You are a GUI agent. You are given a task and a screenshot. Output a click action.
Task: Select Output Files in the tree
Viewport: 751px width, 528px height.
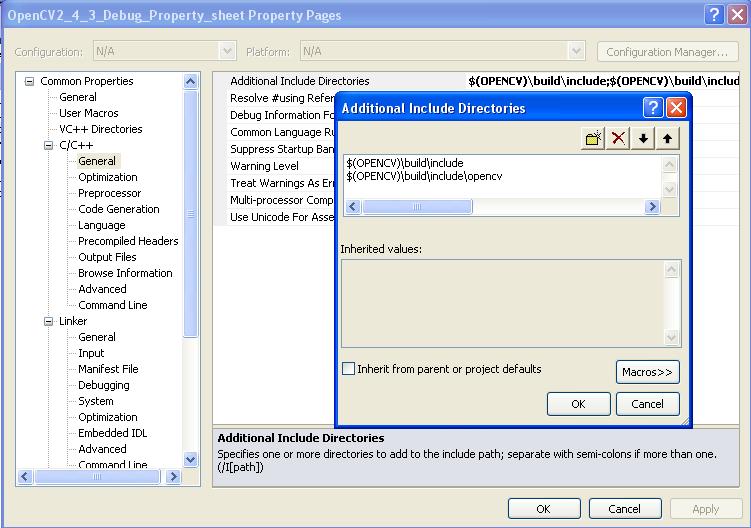pos(107,257)
